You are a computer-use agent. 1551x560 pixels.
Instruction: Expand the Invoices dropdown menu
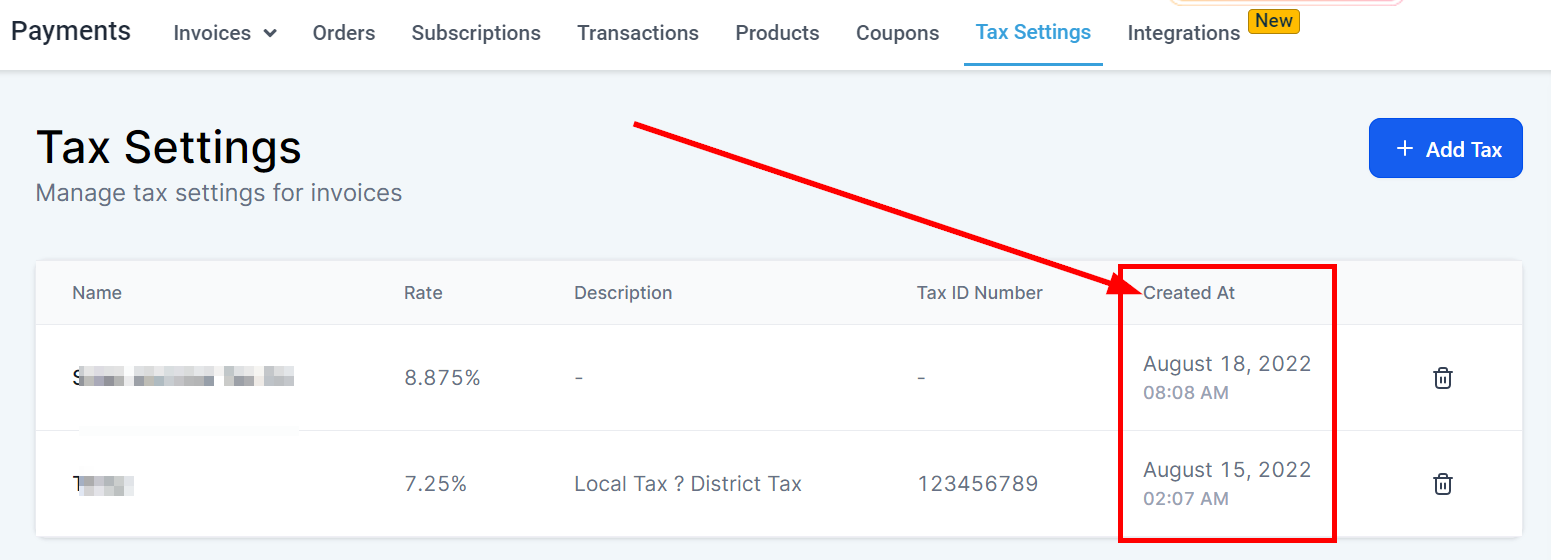tap(225, 33)
